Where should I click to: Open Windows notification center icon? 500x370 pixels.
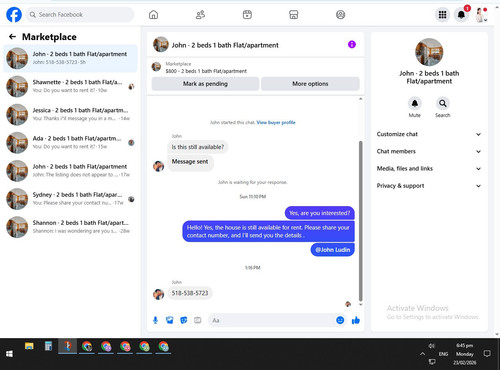[x=487, y=354]
